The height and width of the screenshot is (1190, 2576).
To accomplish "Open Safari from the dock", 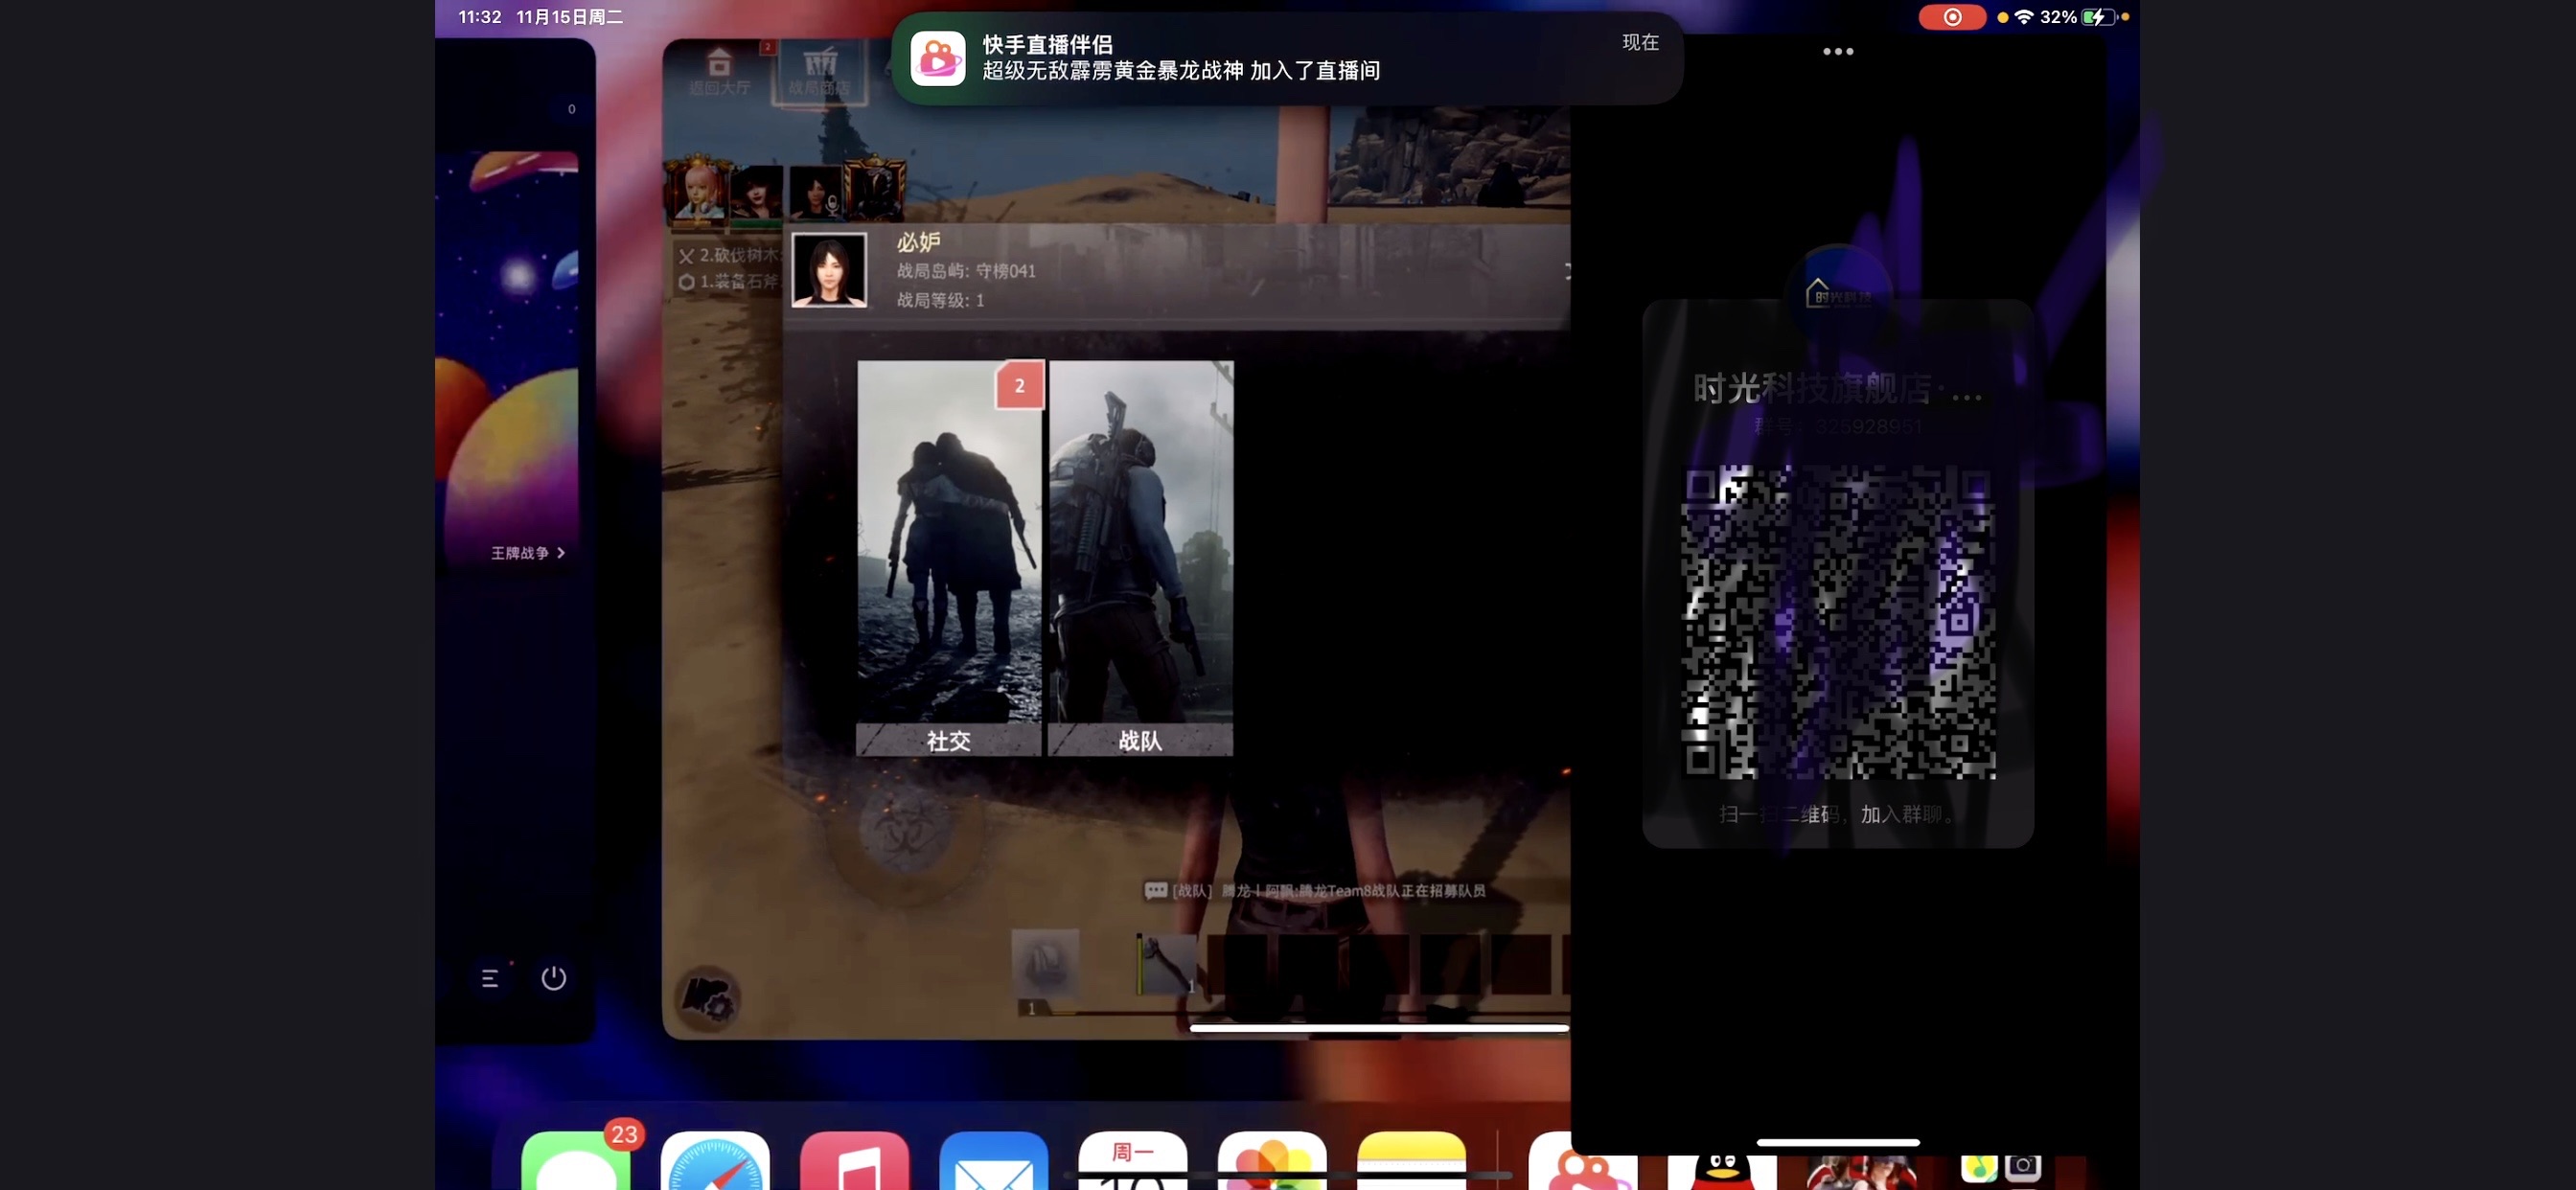I will click(715, 1160).
